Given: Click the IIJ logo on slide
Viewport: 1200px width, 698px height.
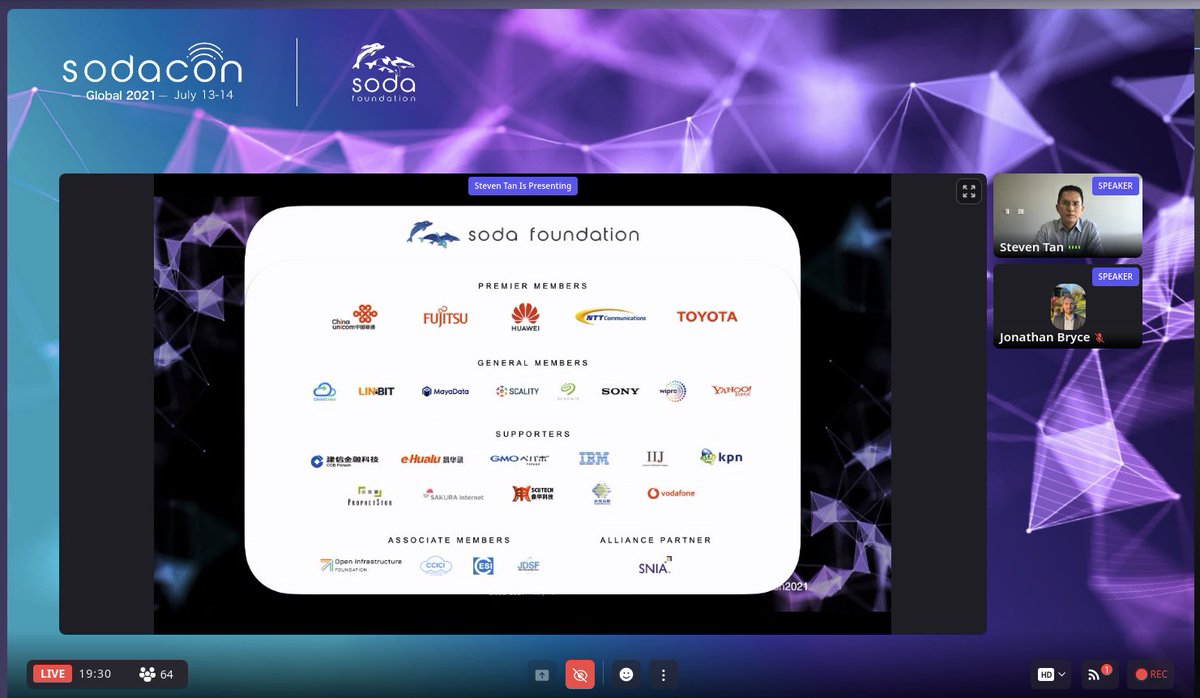Looking at the screenshot, I should [x=654, y=458].
